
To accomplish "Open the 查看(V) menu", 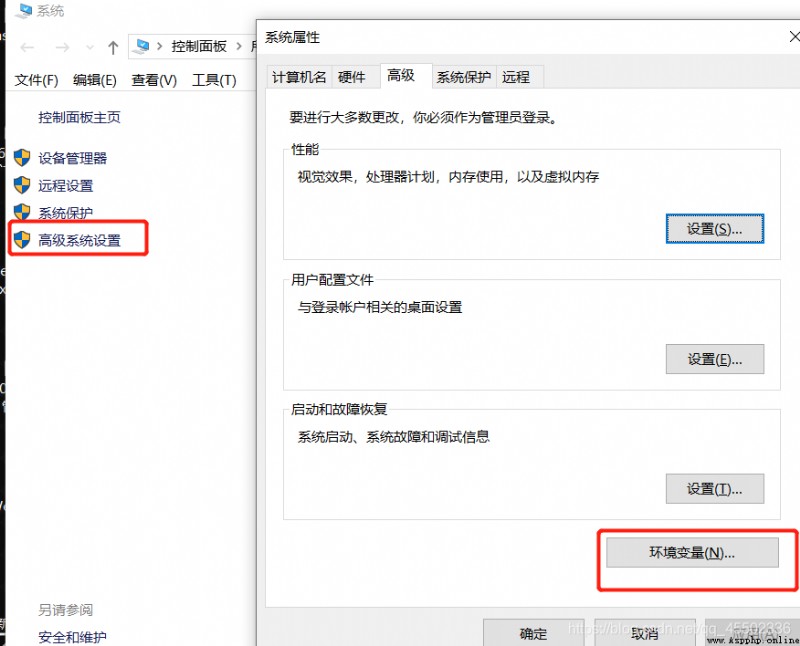I will pos(154,80).
